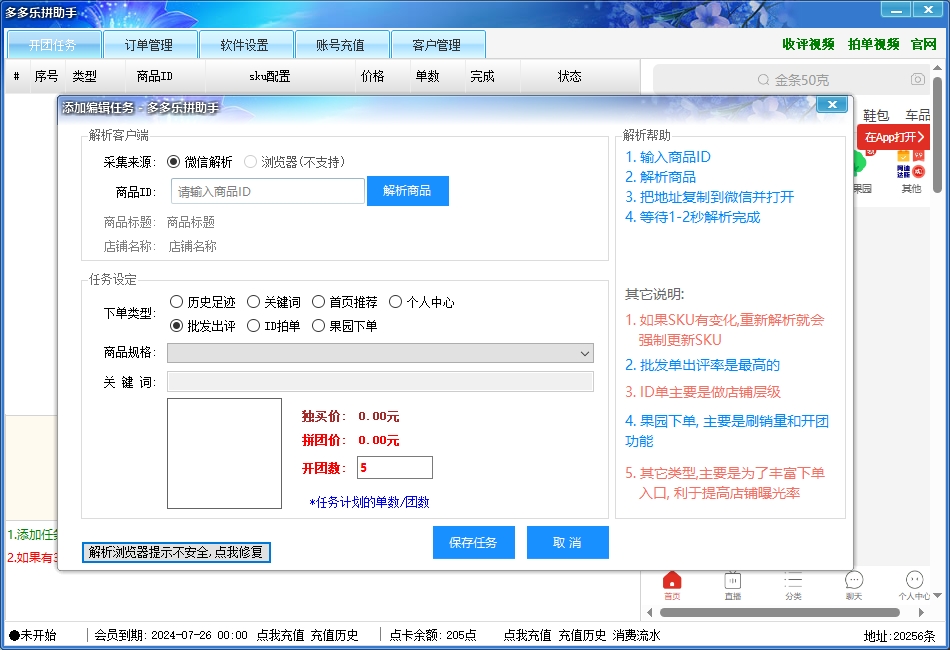This screenshot has height=650, width=950.
Task: Click the 价格 column header
Action: tap(373, 76)
